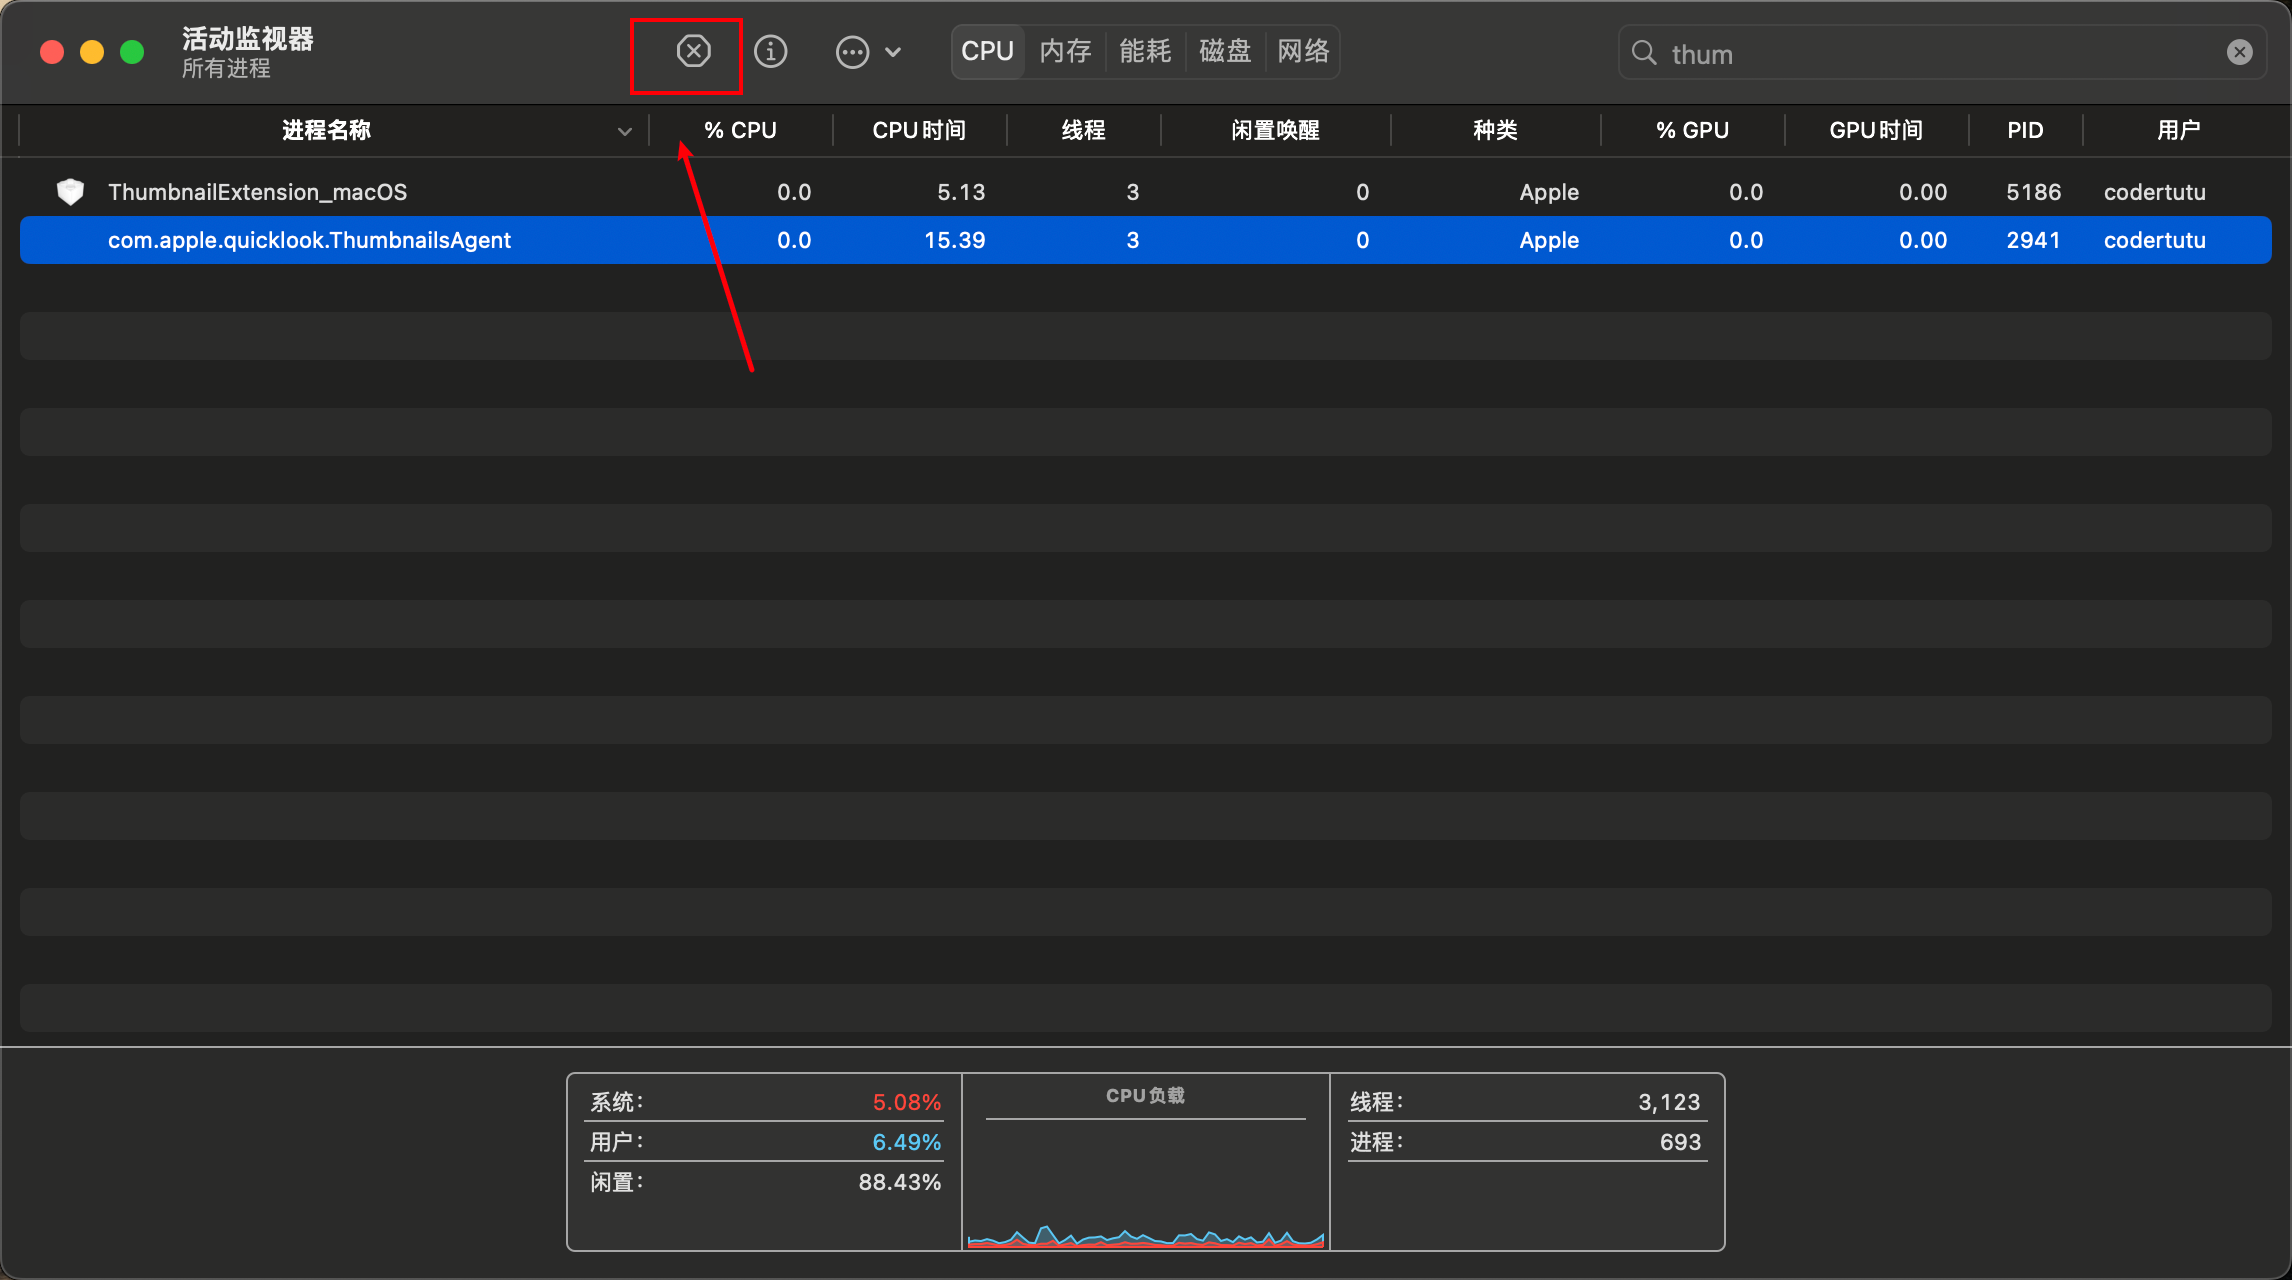Open process info with the (i) icon
This screenshot has width=2292, height=1280.
(x=770, y=52)
